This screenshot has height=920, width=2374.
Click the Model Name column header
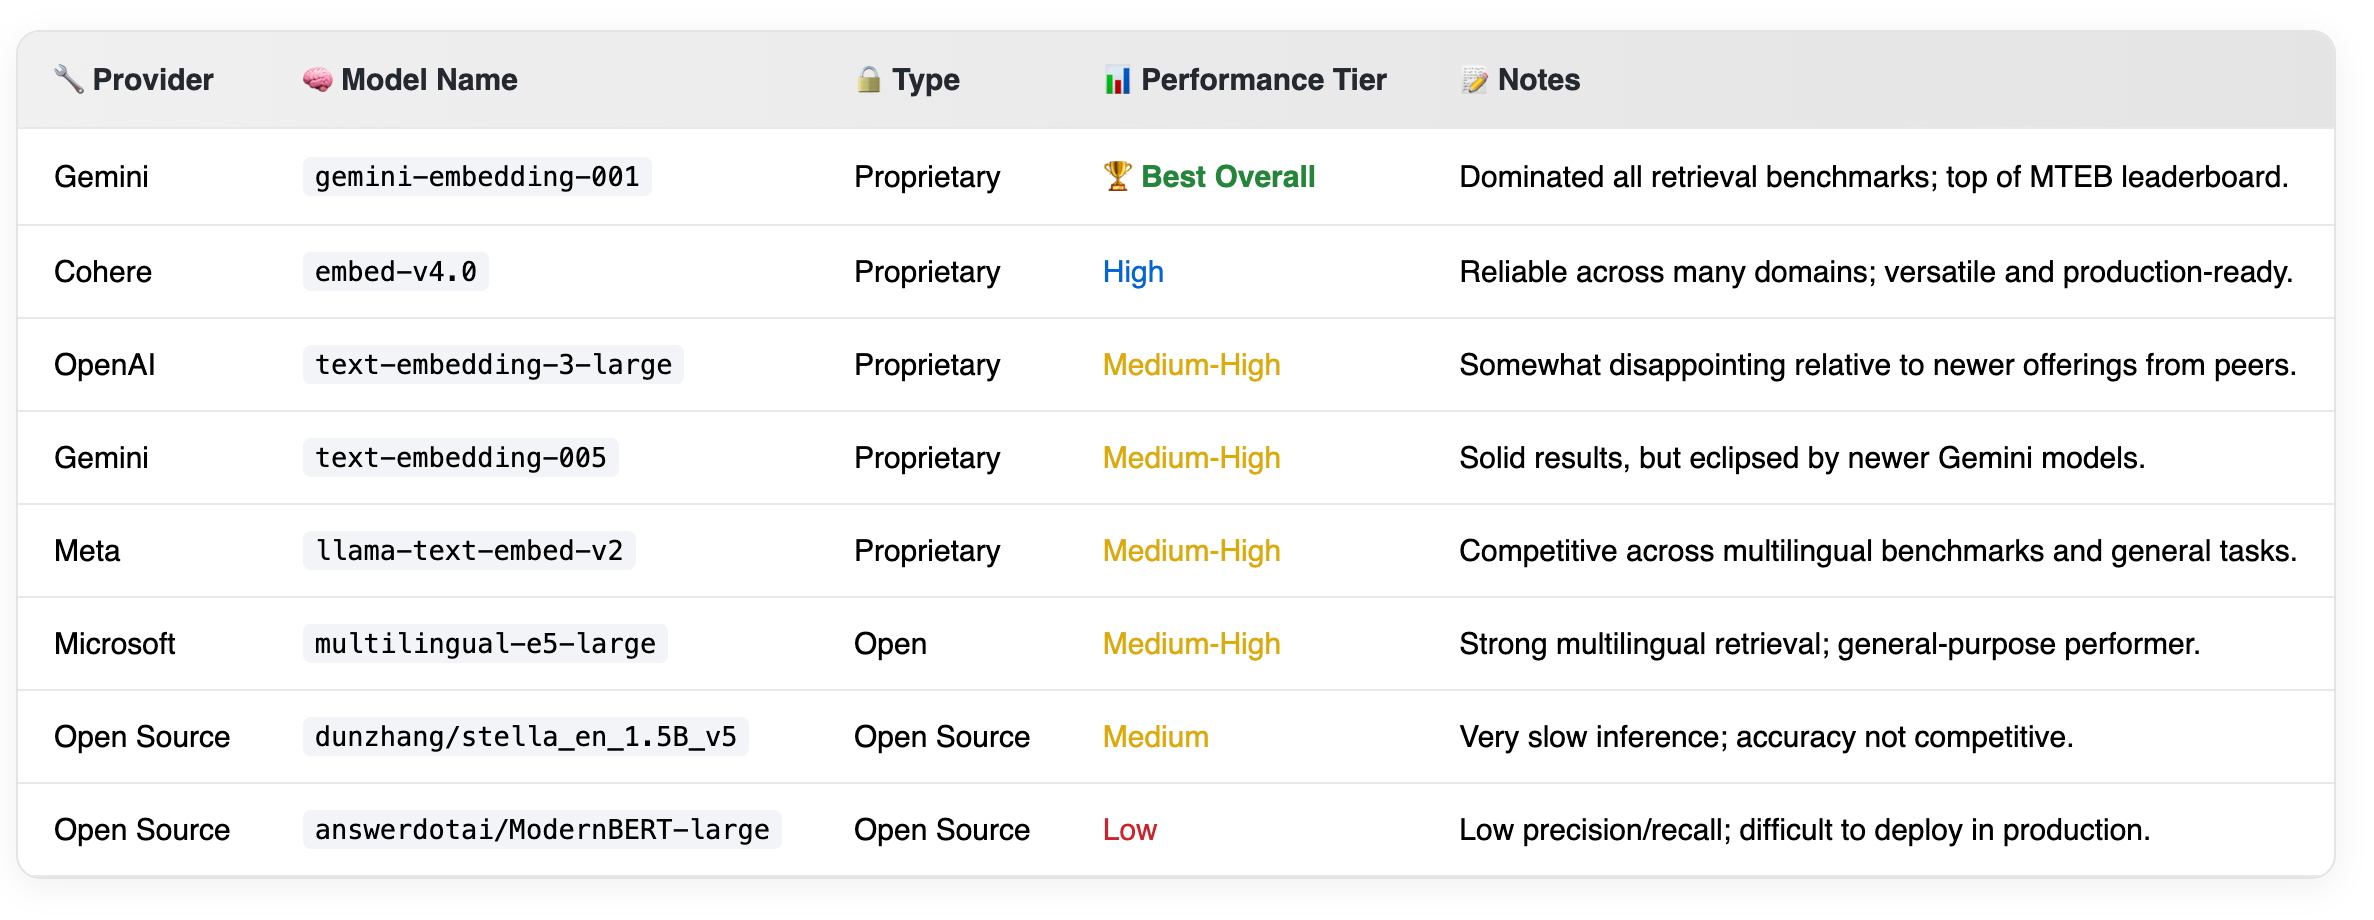(x=429, y=79)
